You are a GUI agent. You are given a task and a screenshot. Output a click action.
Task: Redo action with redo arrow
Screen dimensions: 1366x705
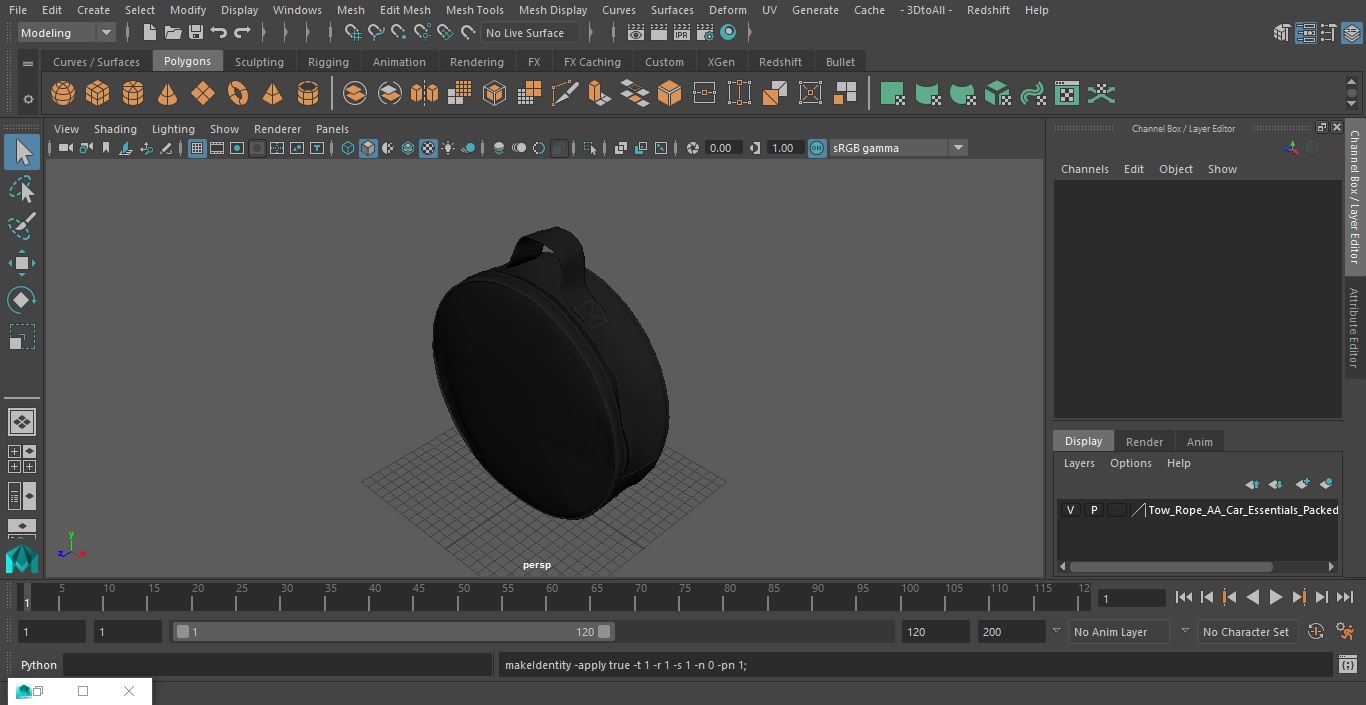click(242, 33)
